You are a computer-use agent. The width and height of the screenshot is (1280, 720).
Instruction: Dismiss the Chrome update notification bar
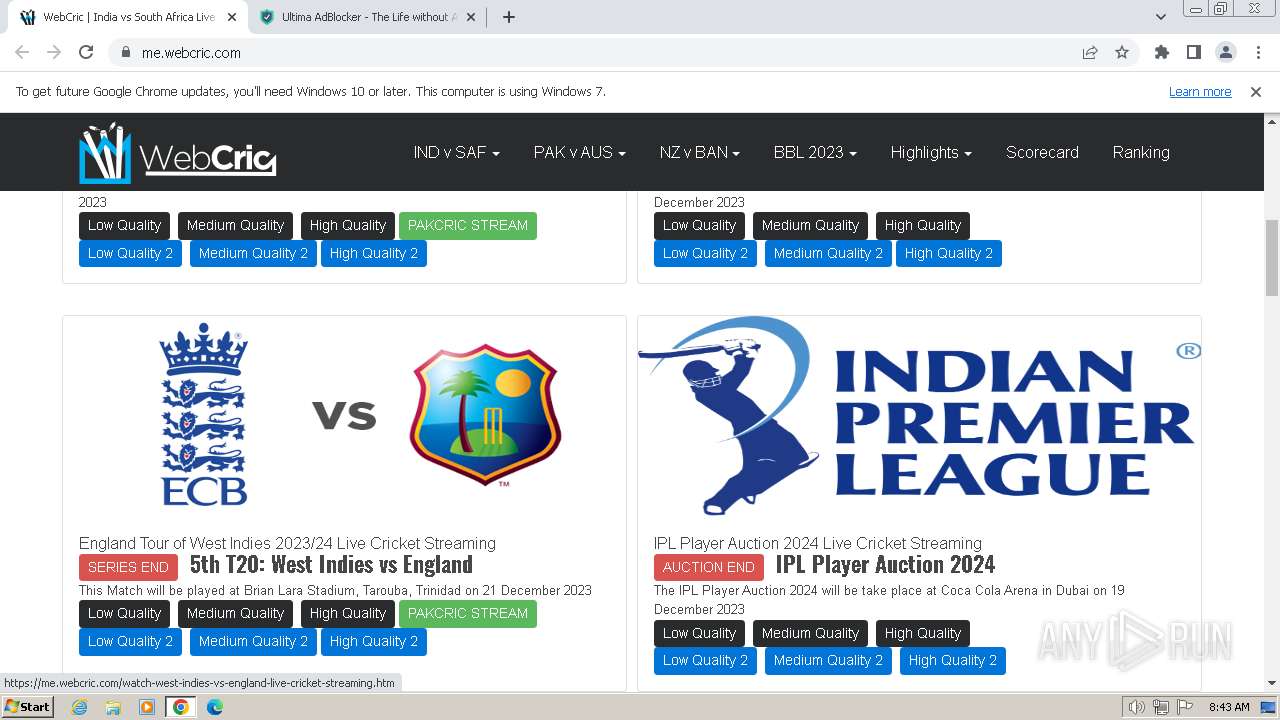(x=1256, y=92)
